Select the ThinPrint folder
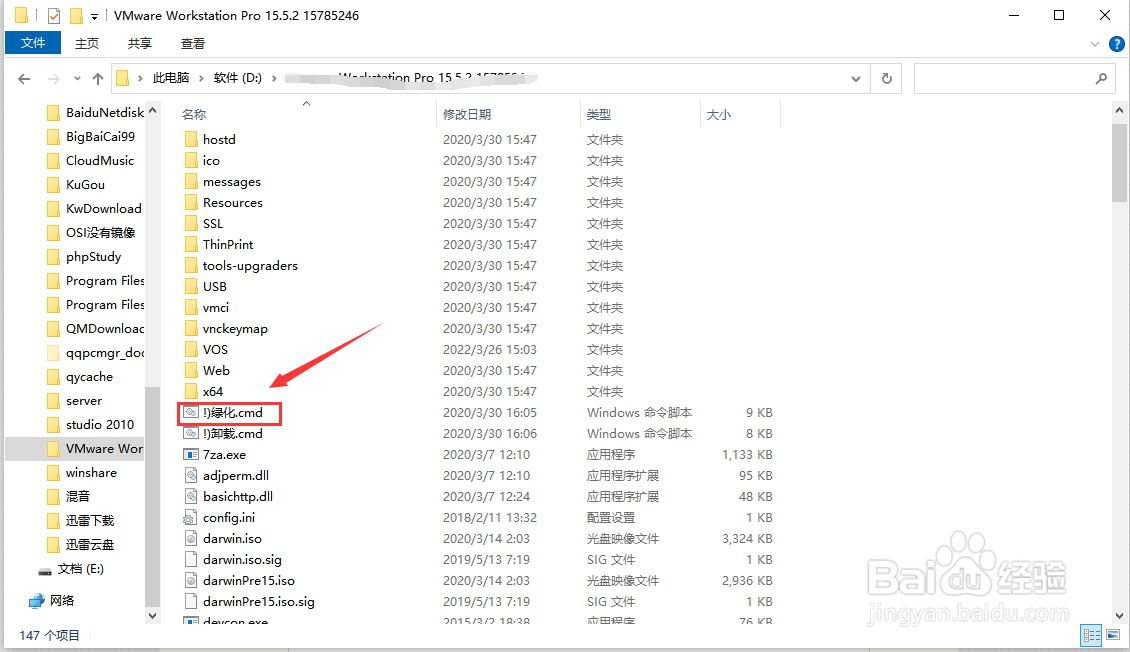Viewport: 1130px width, 652px height. pyautogui.click(x=228, y=244)
